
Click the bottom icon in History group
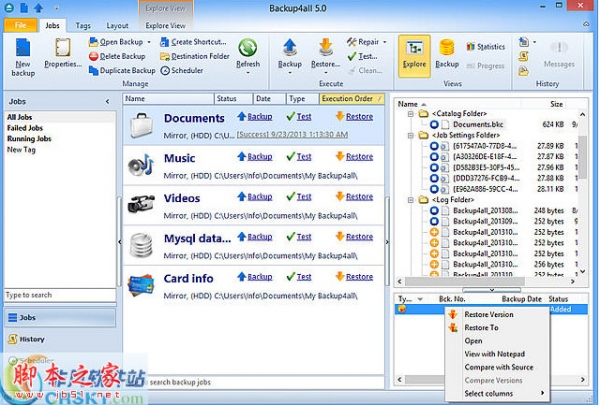point(523,71)
